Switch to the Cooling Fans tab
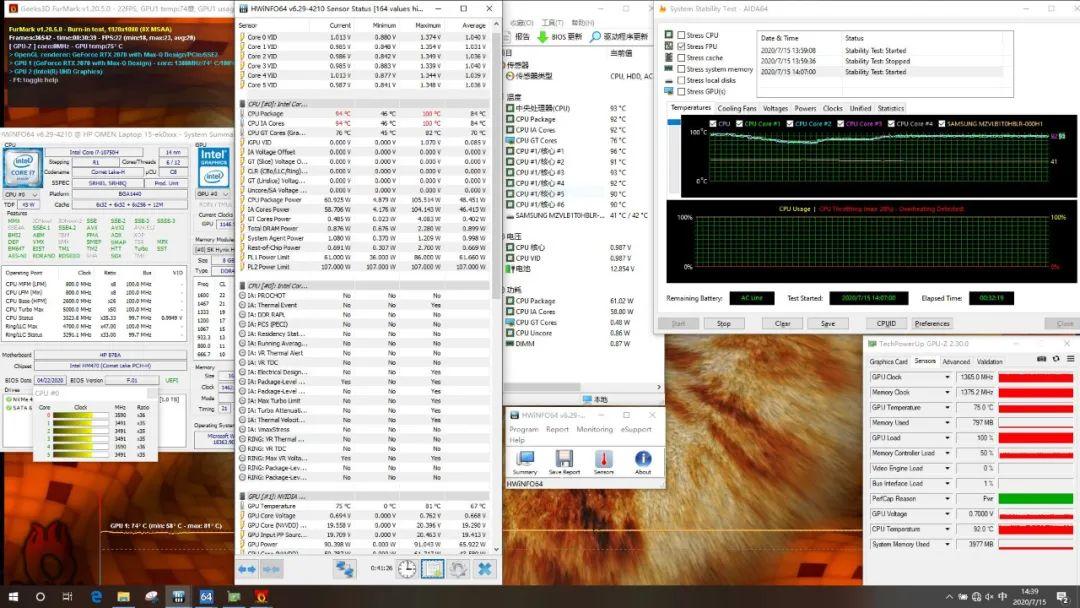 click(737, 108)
